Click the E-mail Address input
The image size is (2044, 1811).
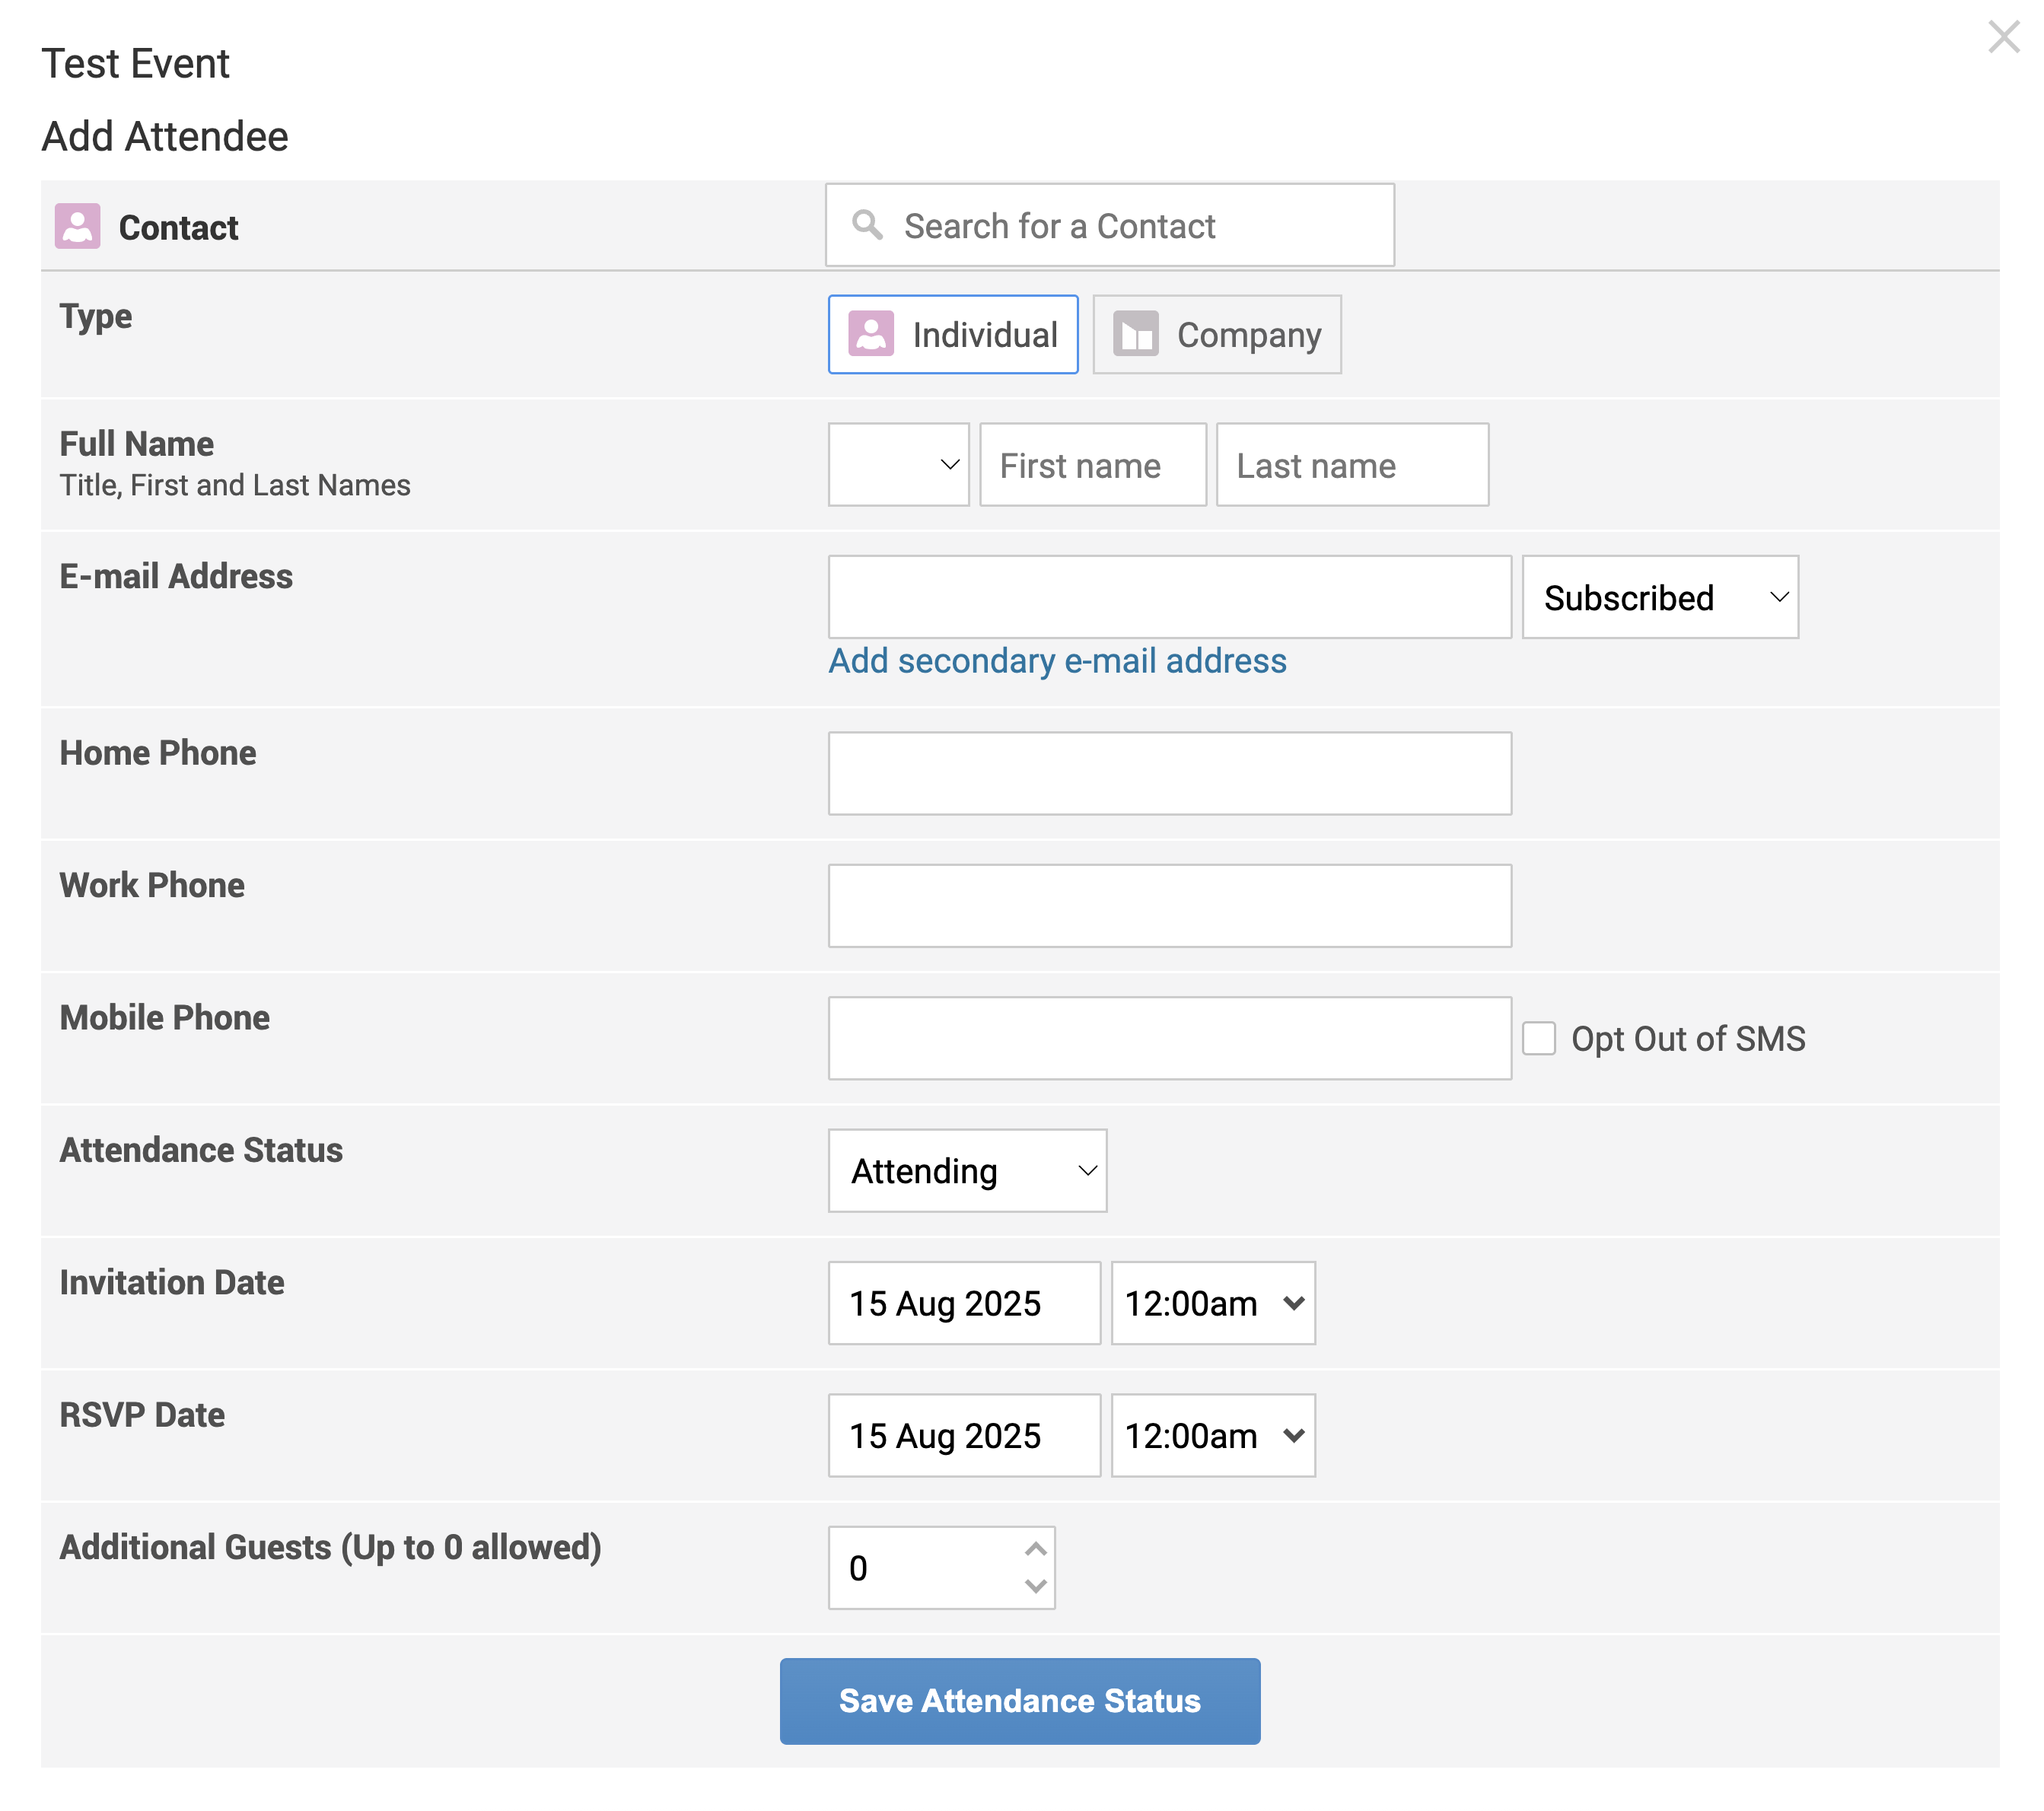click(1170, 597)
